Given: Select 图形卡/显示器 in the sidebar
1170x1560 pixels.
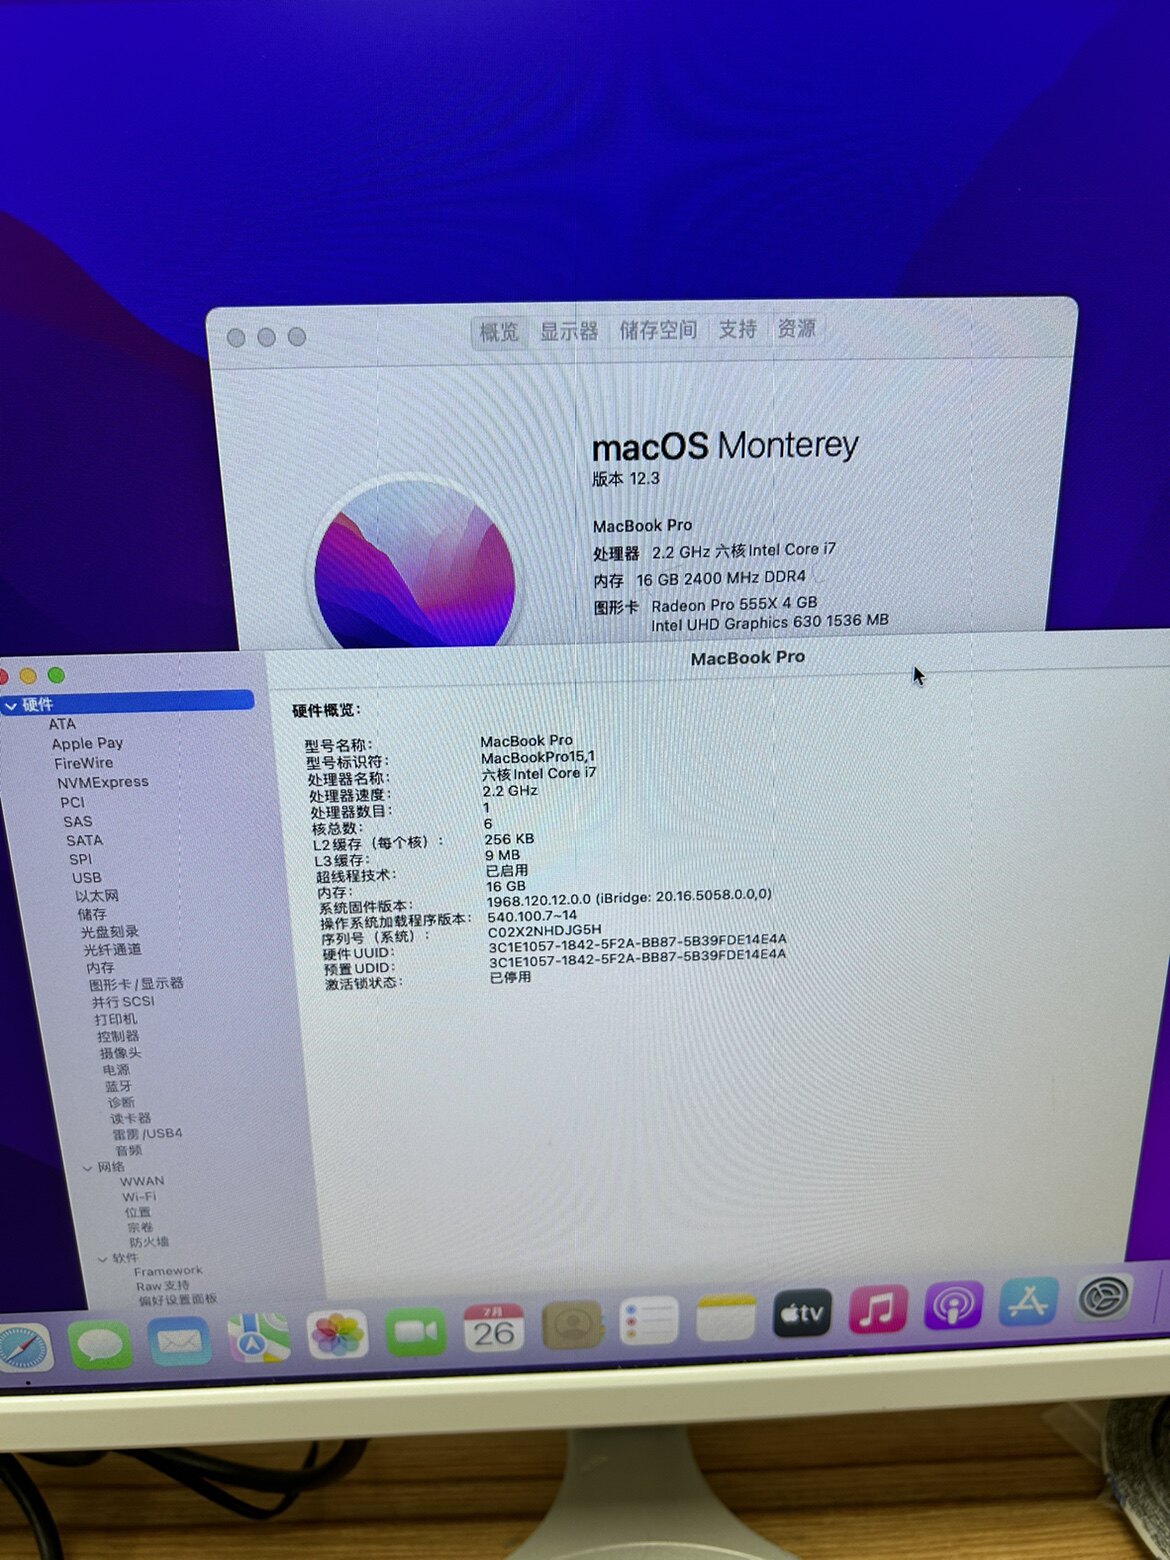Looking at the screenshot, I should (136, 984).
